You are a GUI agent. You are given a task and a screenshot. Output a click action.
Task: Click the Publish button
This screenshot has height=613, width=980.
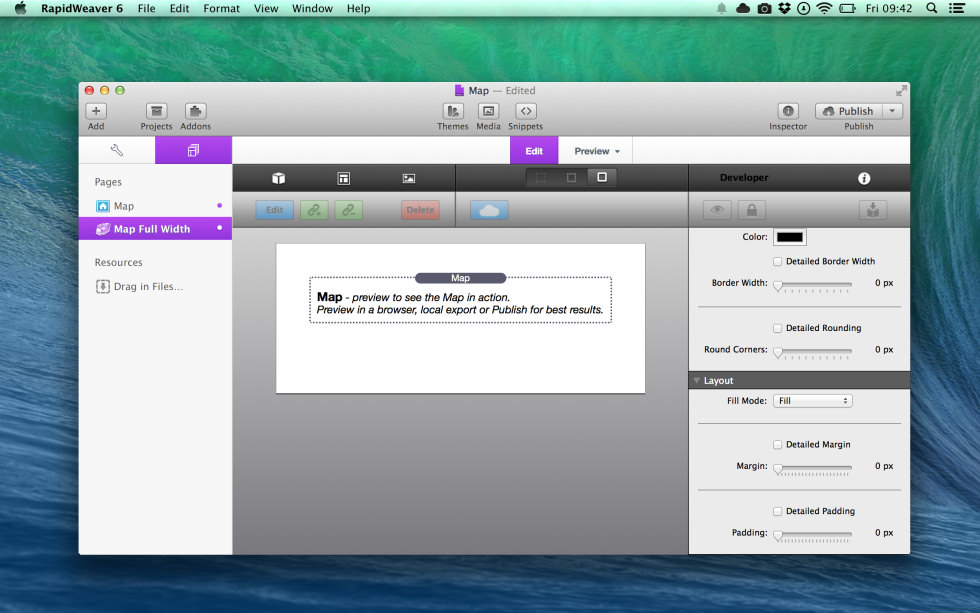pos(849,111)
